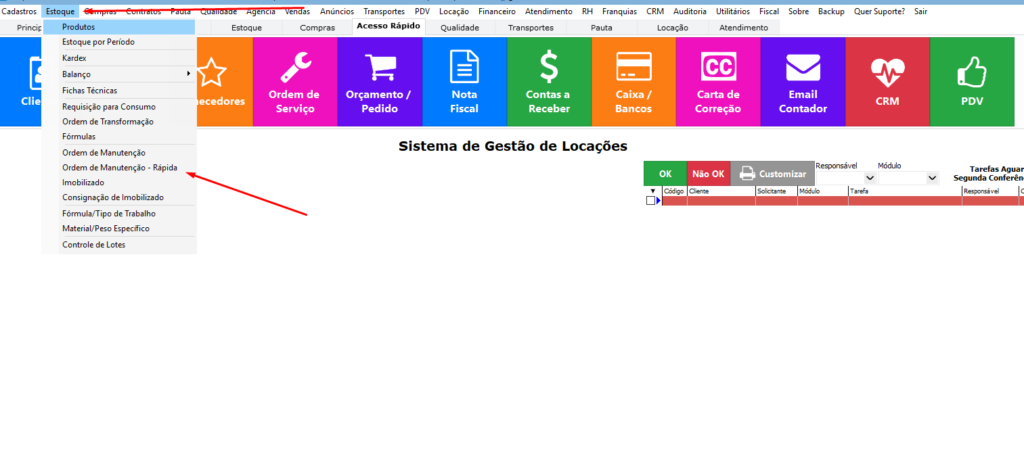Open the Nota Fiscal document tile
Image resolution: width=1024 pixels, height=451 pixels.
[464, 82]
